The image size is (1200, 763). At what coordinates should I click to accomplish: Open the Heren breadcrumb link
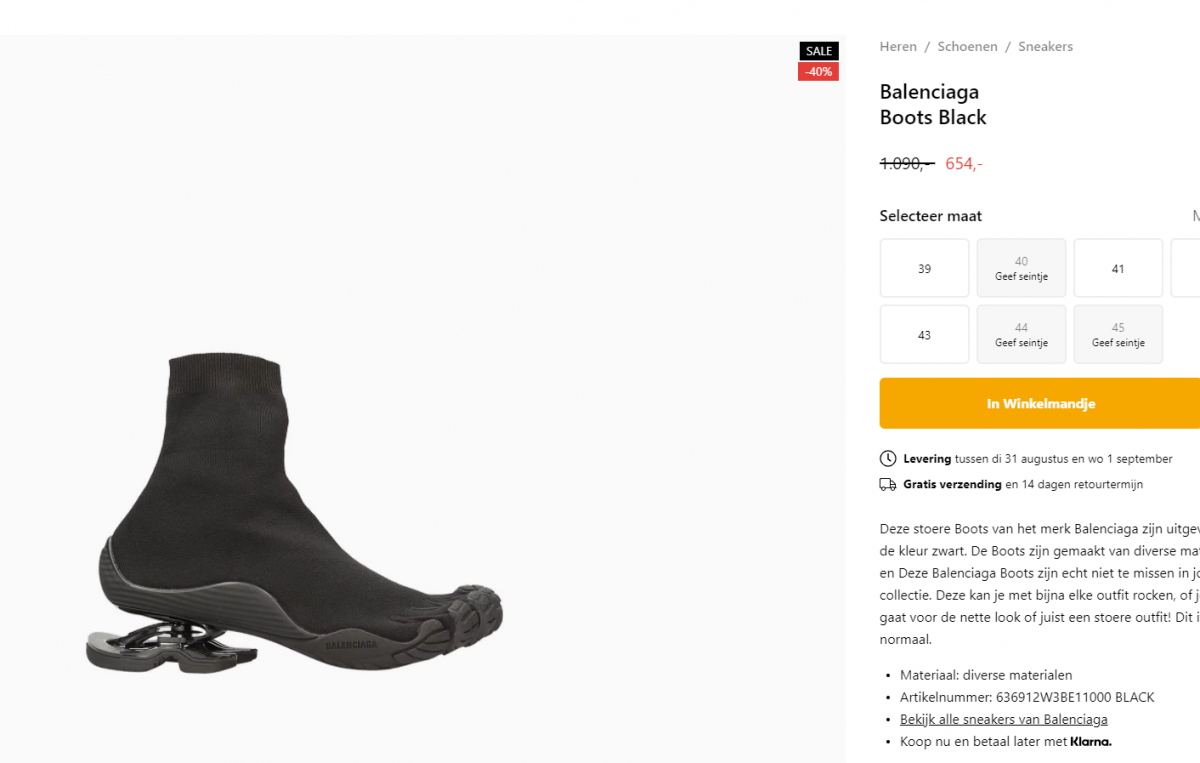tap(898, 47)
